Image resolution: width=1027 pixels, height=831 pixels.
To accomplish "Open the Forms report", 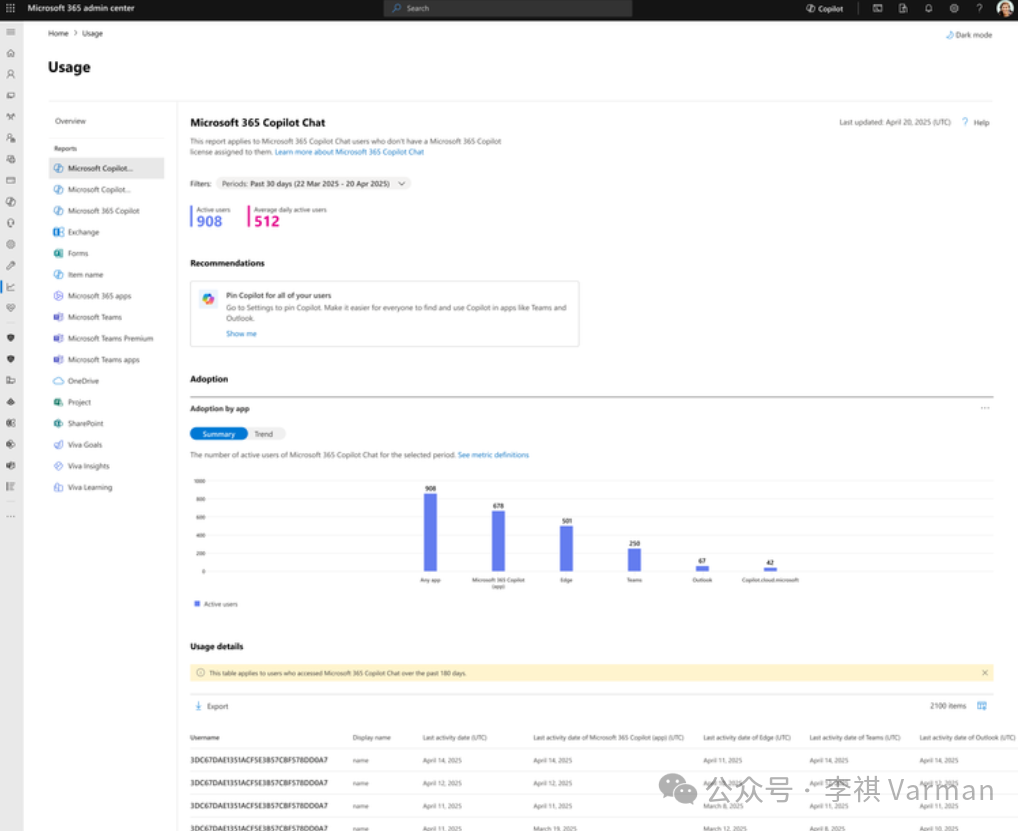I will pos(78,253).
